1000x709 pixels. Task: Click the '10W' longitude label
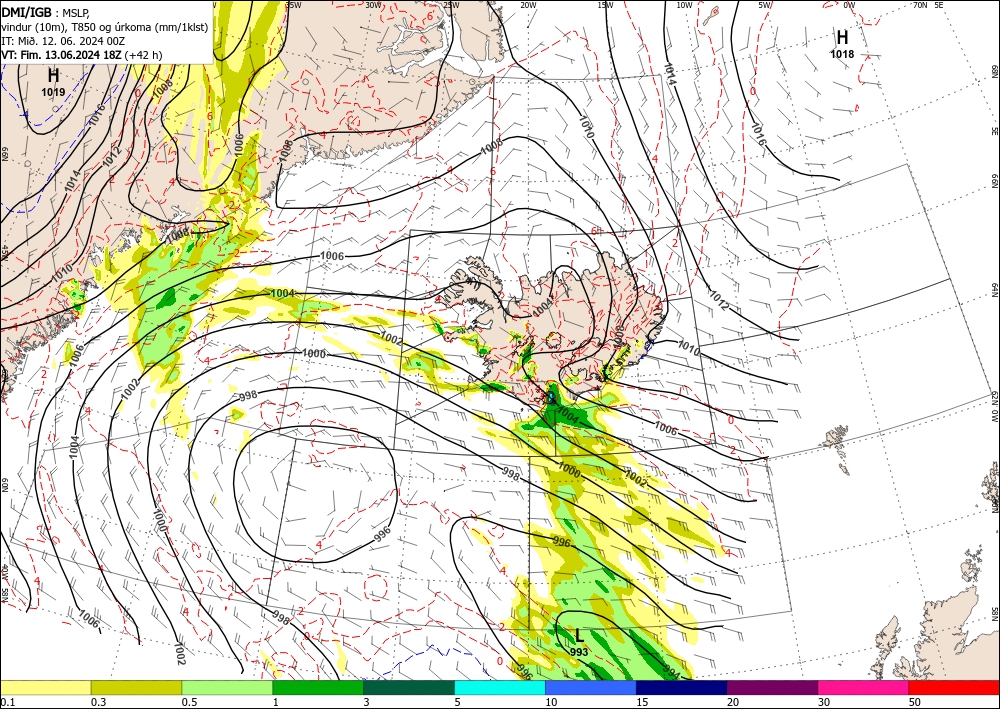[684, 5]
